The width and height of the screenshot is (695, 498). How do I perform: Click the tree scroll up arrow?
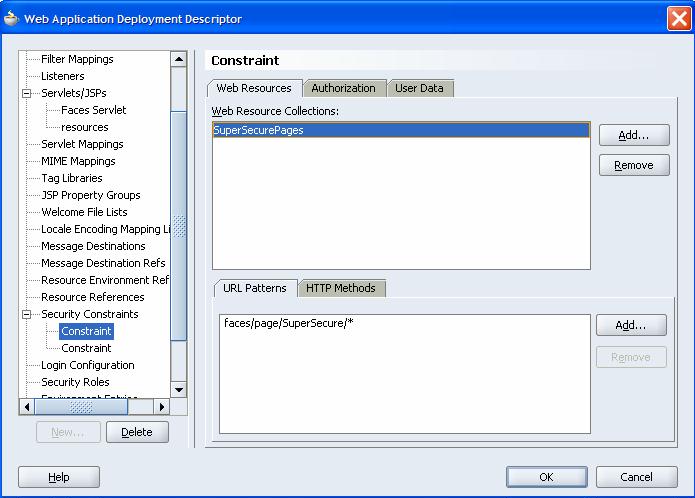point(179,59)
